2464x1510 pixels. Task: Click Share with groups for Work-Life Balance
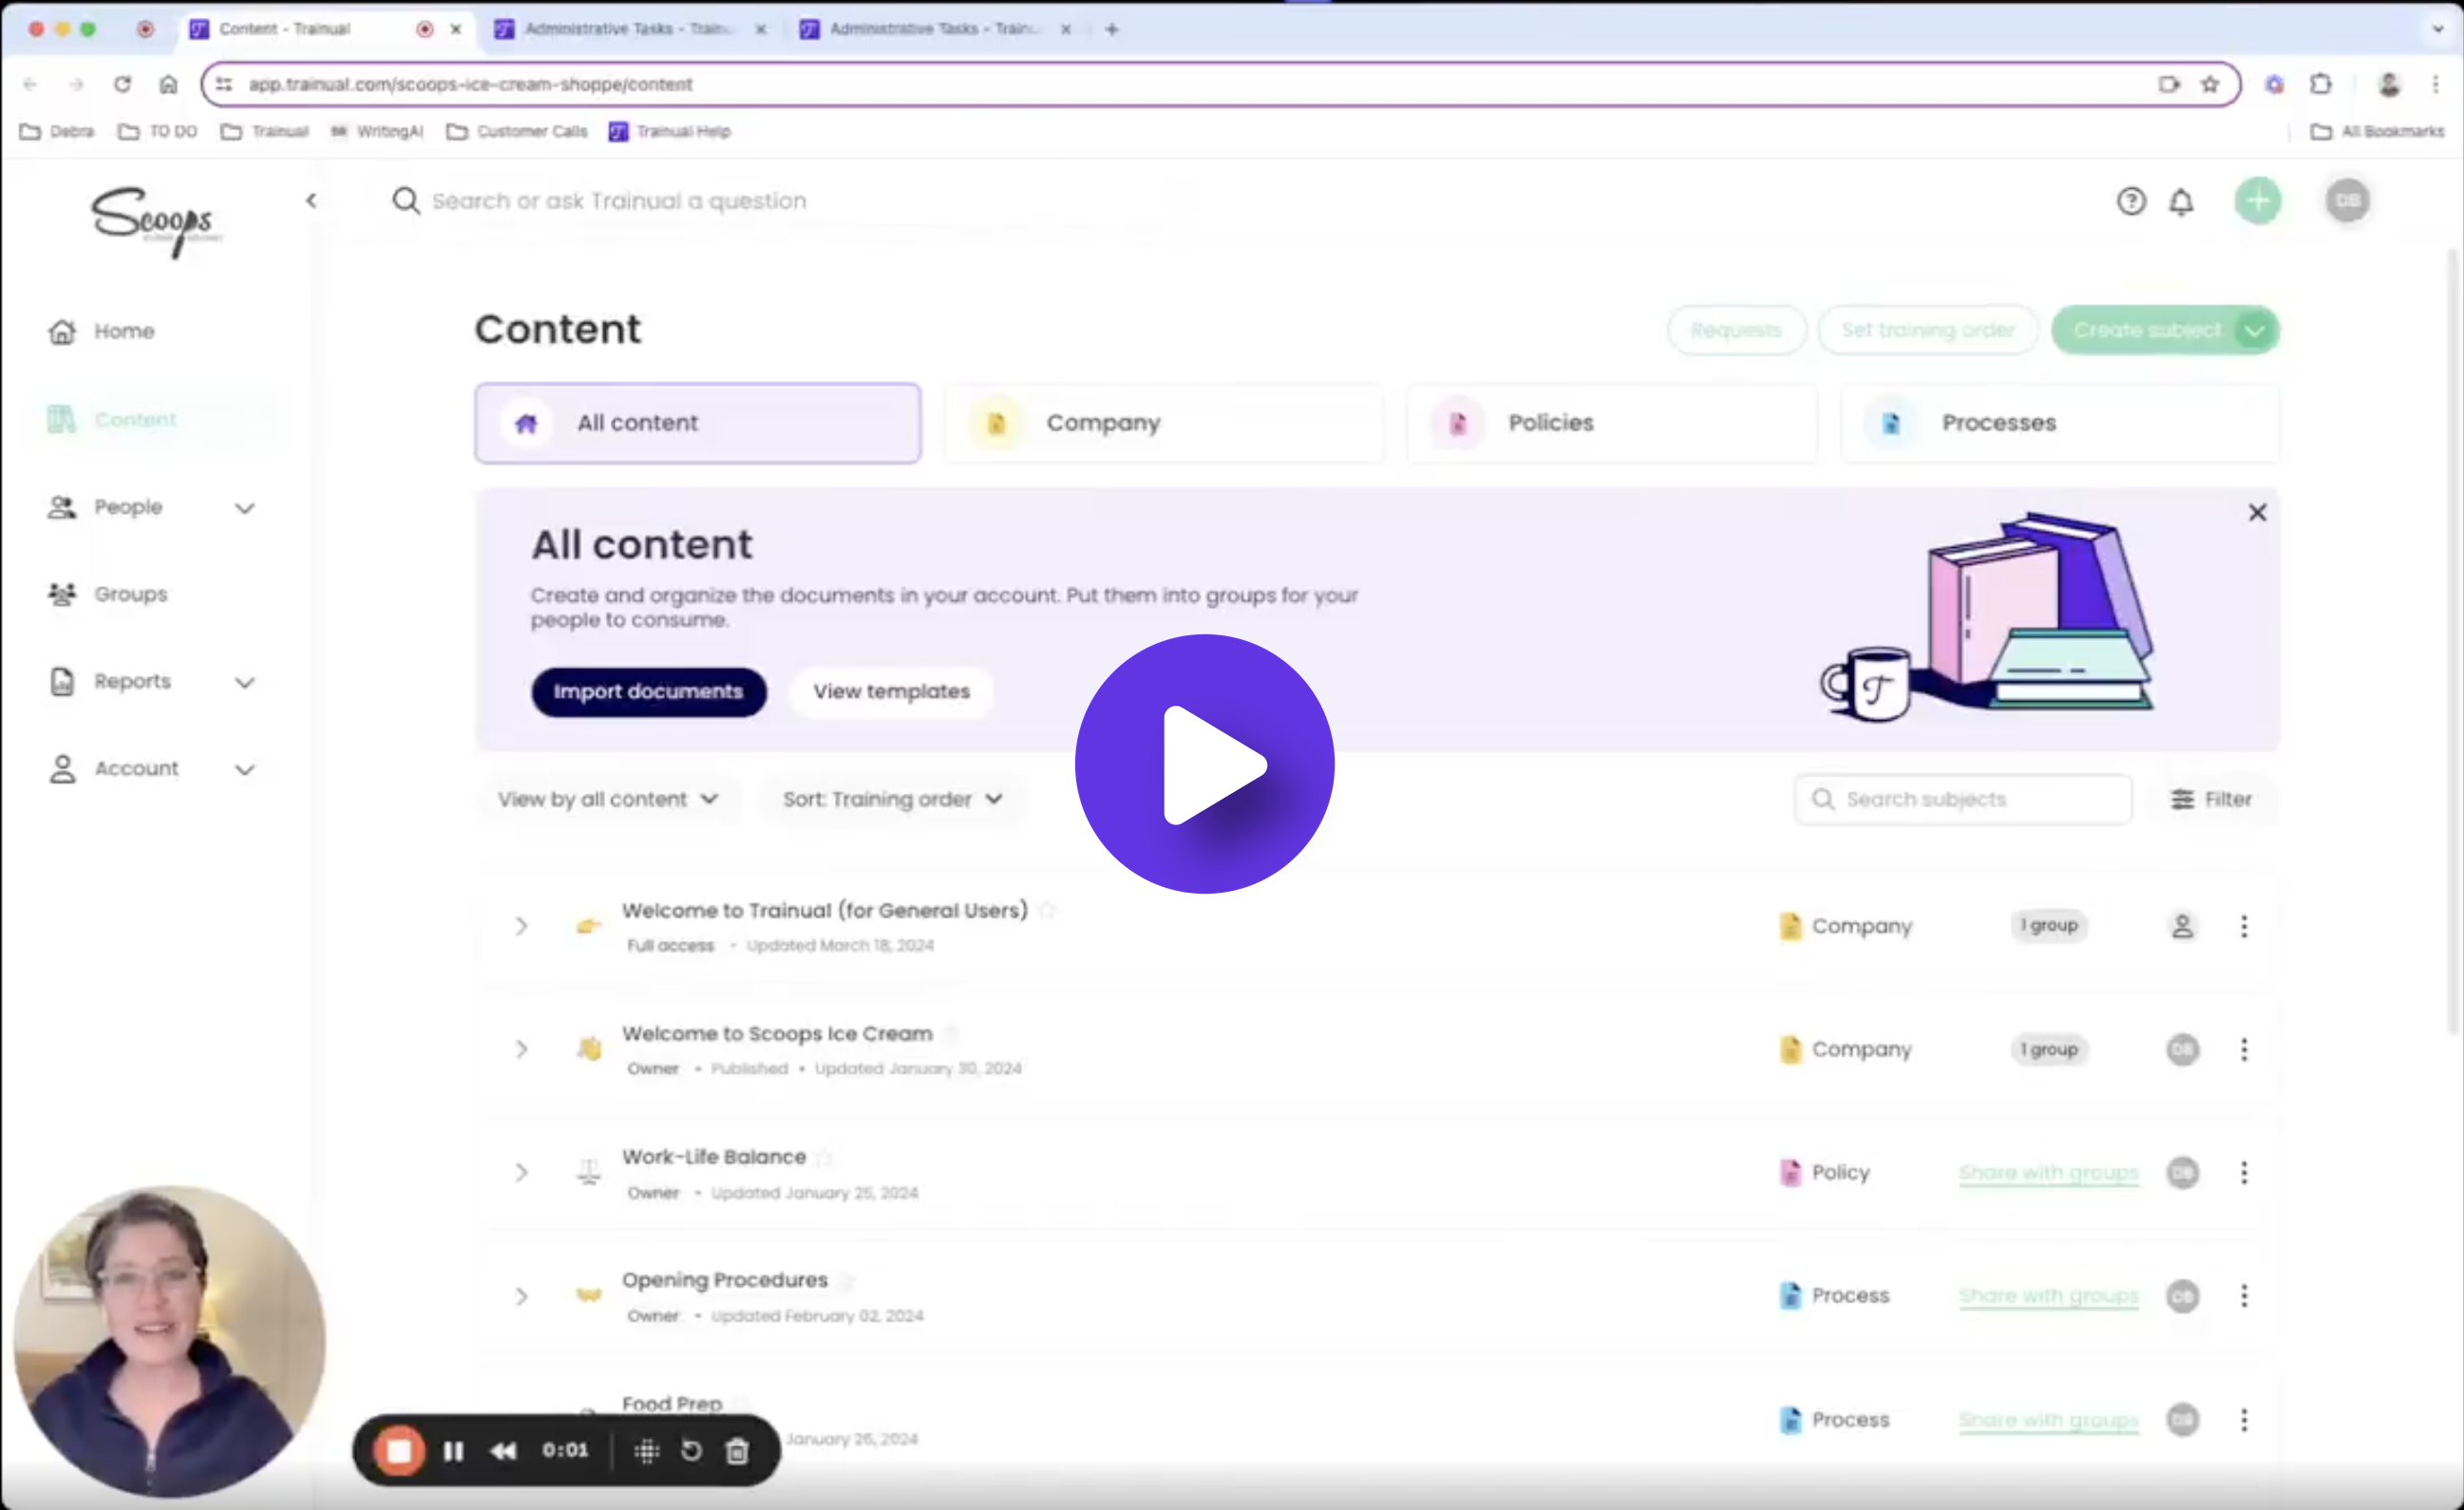click(x=2048, y=1173)
